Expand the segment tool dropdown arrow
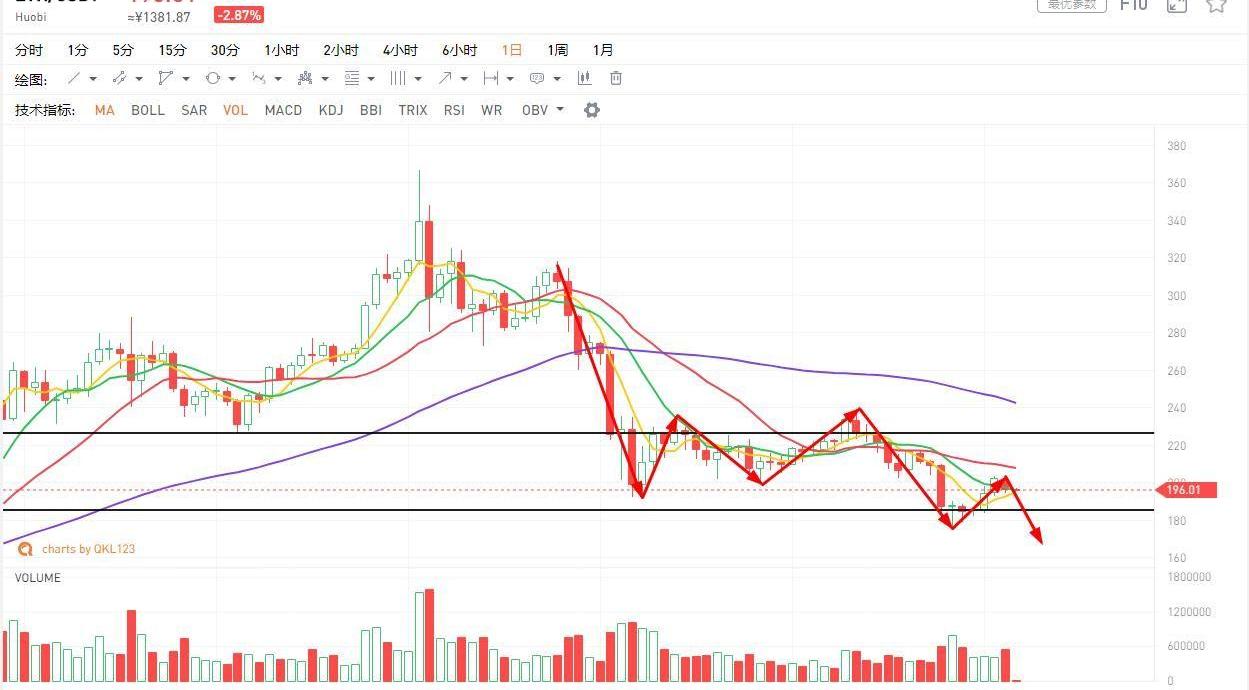This screenshot has height=690, width=1249. click(x=139, y=79)
